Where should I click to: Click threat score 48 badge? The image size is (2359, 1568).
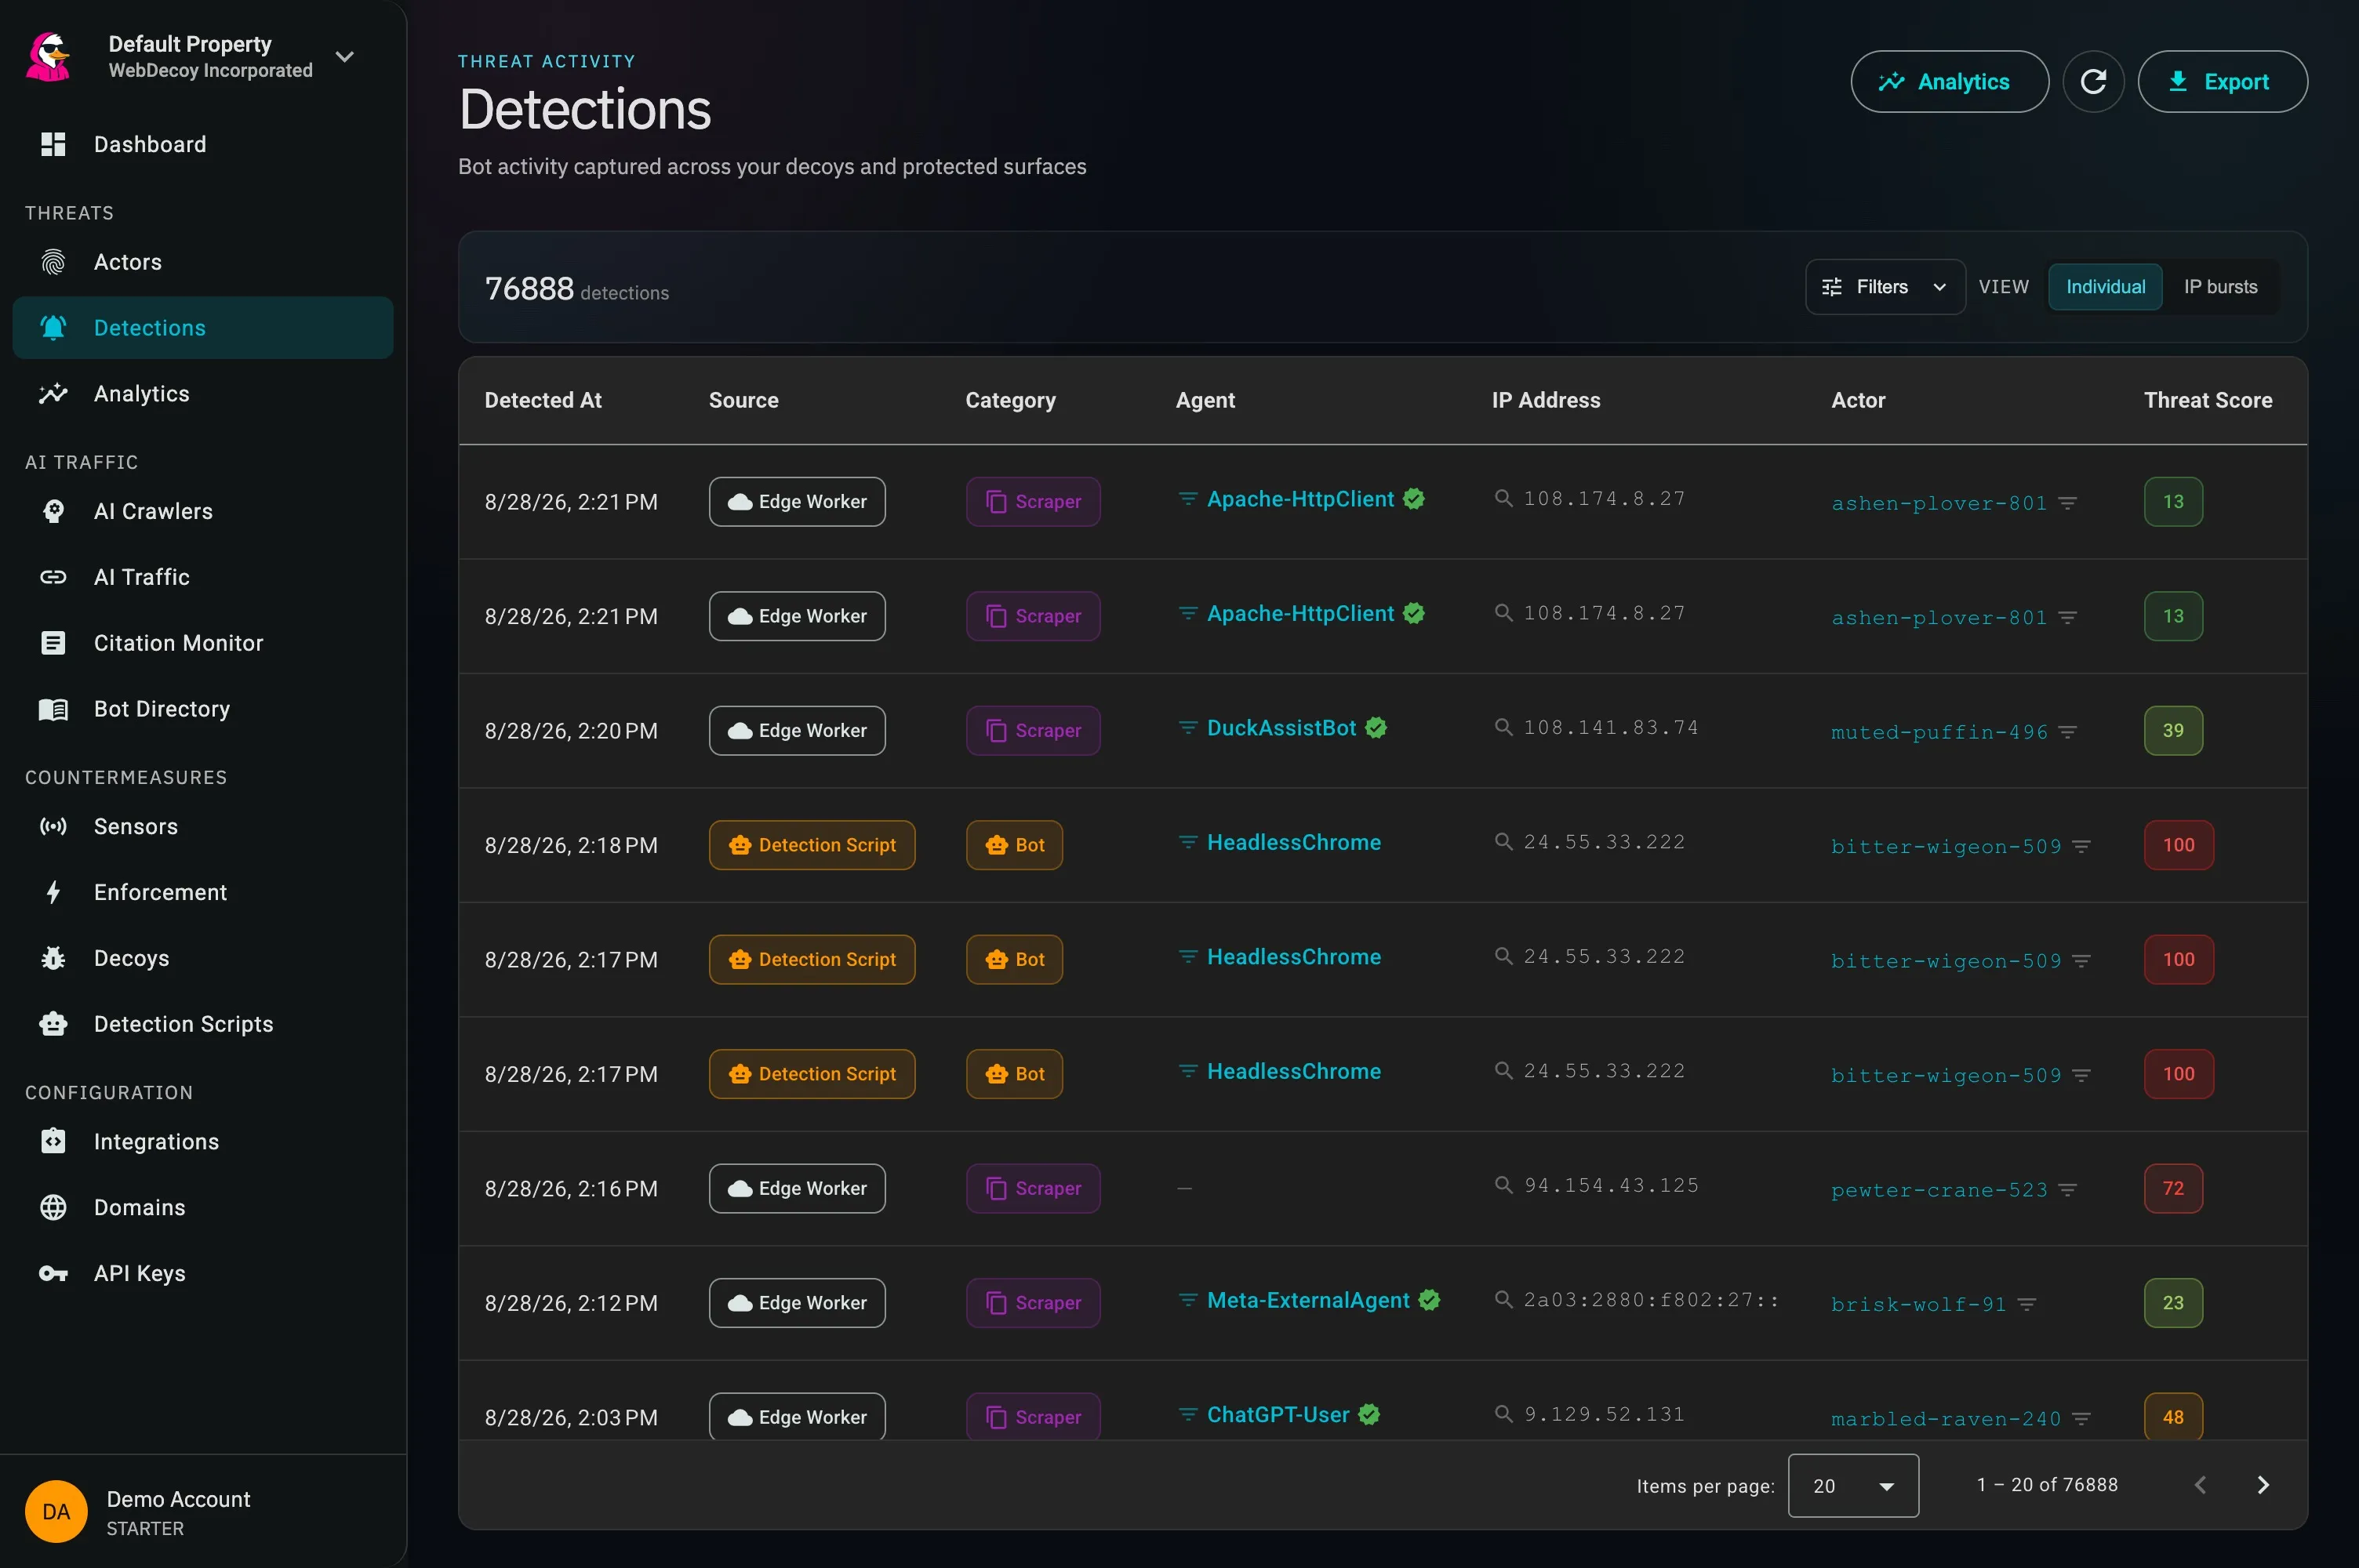[2173, 1417]
